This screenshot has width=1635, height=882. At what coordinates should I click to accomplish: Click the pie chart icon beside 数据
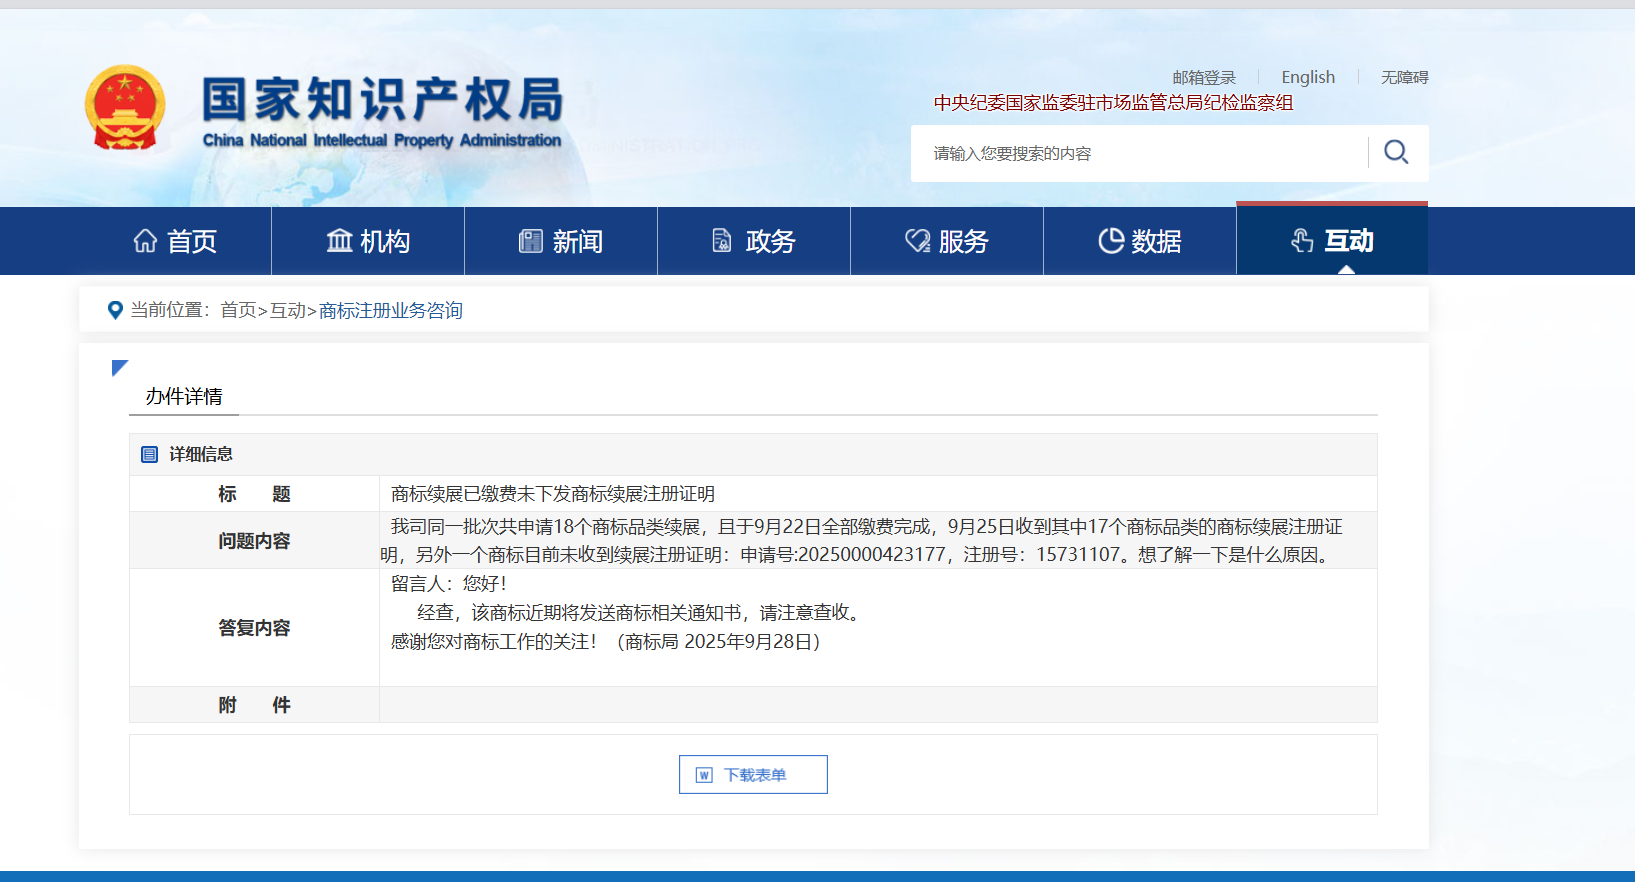coord(1110,241)
